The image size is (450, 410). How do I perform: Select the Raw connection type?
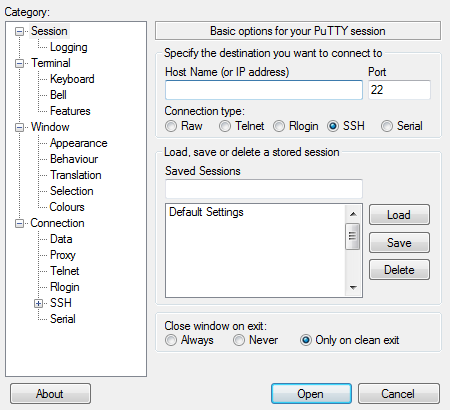point(171,126)
